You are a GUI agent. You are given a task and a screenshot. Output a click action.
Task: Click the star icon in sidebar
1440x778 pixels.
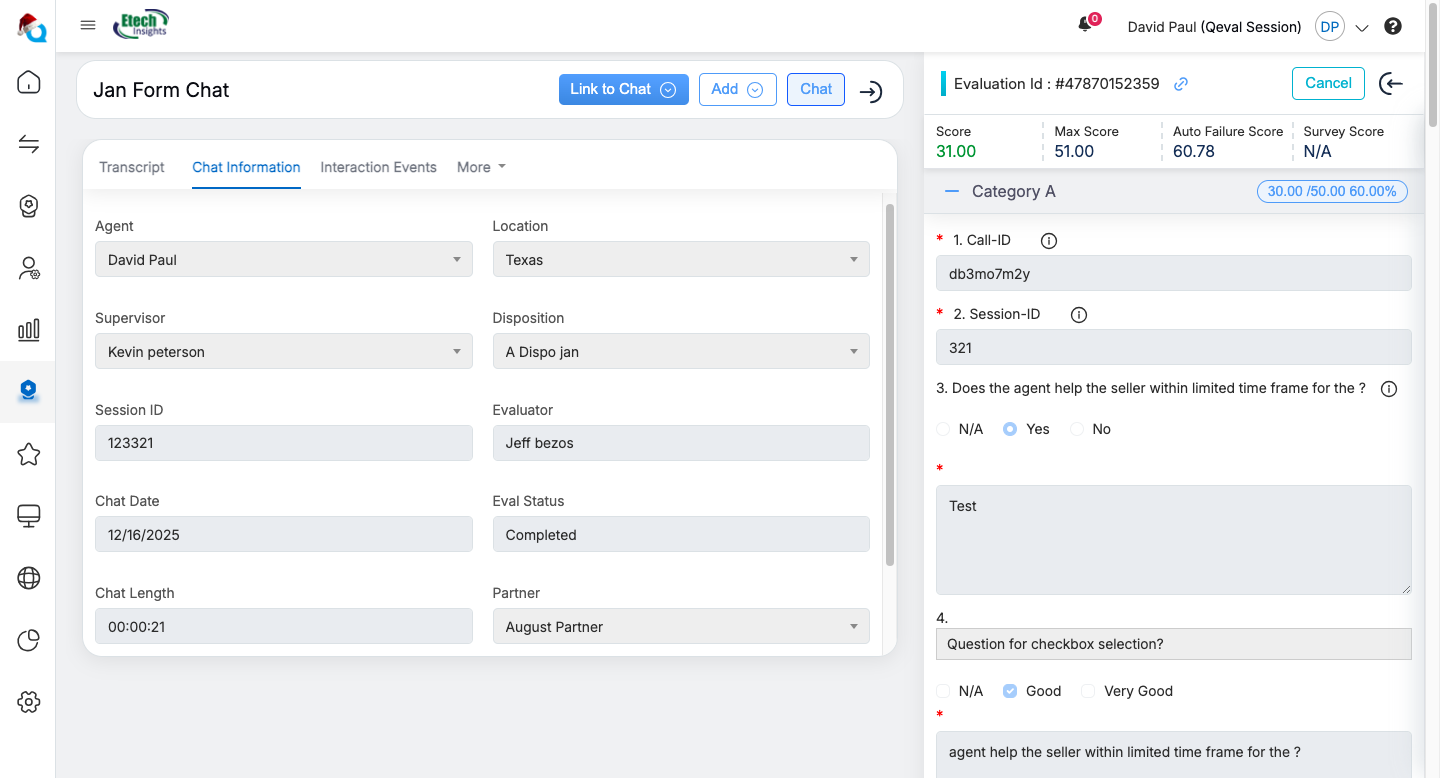(29, 455)
